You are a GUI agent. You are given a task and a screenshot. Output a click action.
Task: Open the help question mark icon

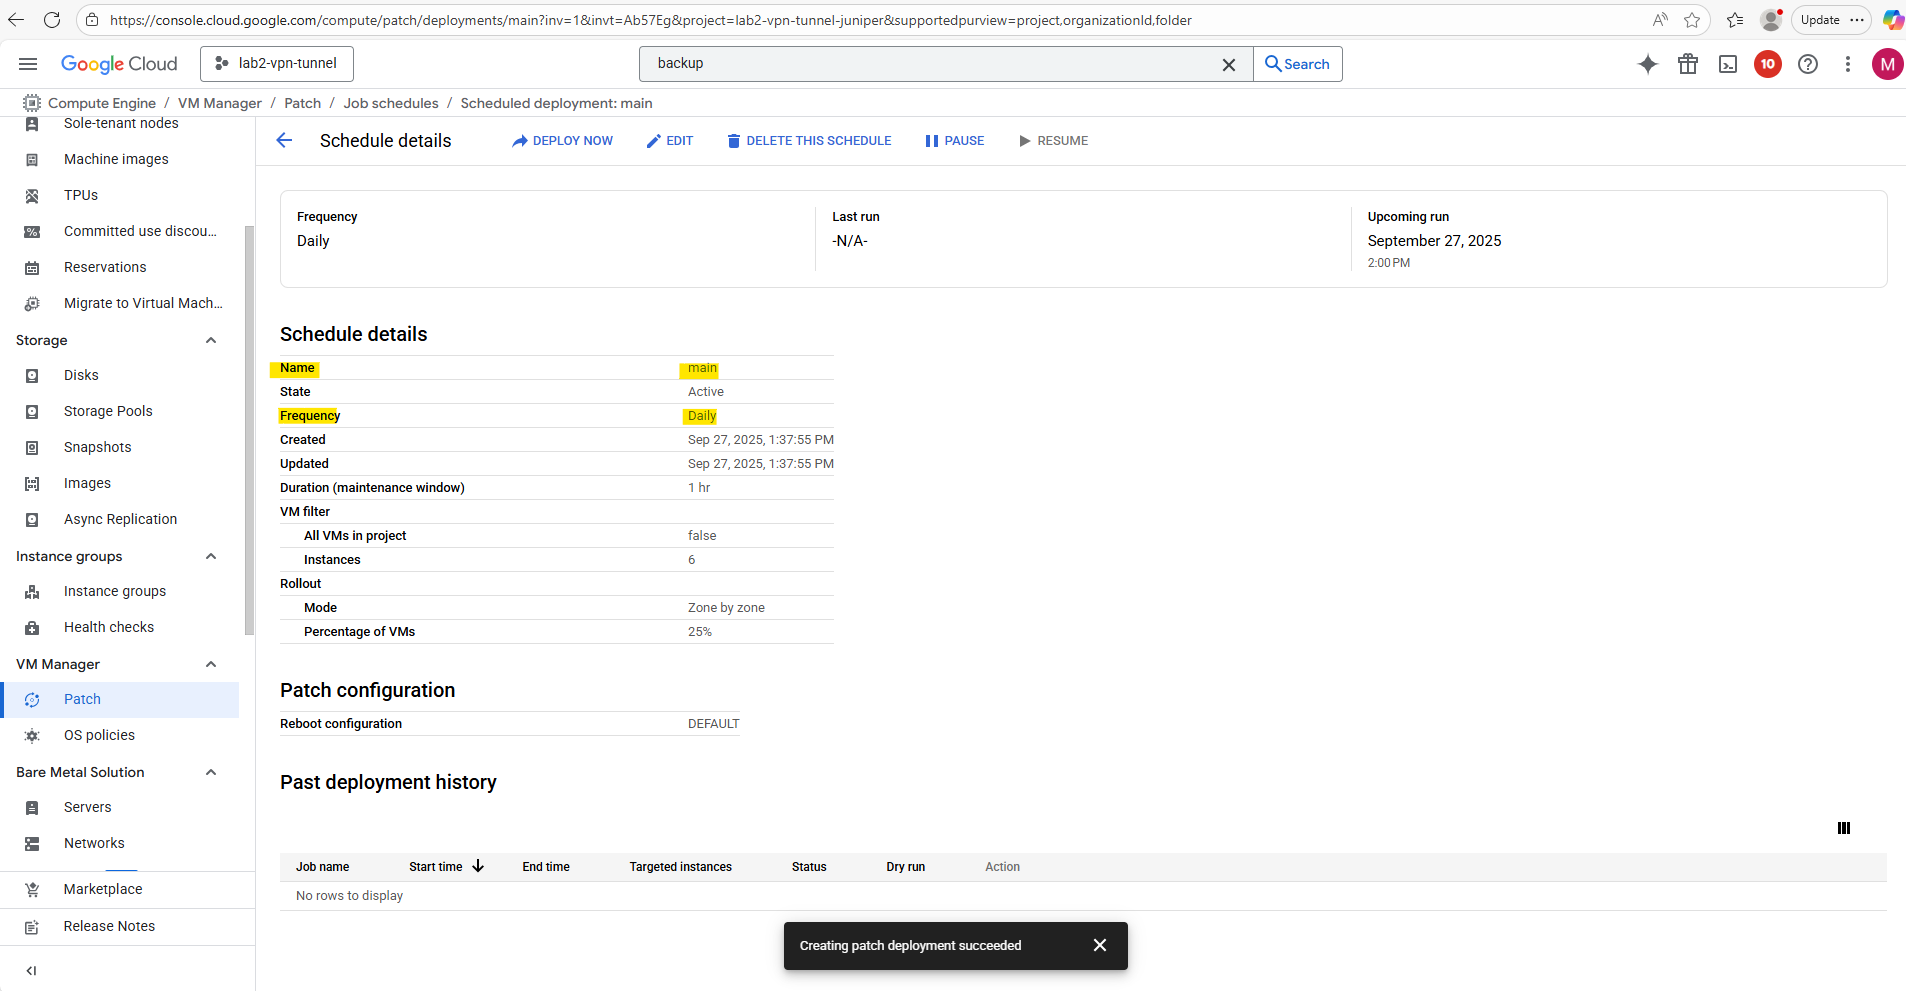tap(1807, 64)
